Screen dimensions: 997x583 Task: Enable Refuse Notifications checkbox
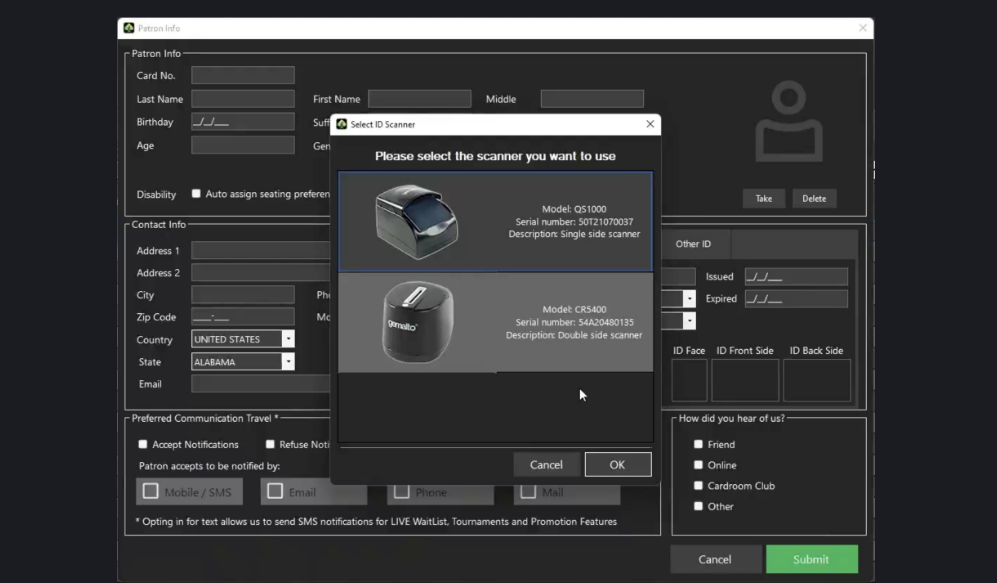pos(270,444)
